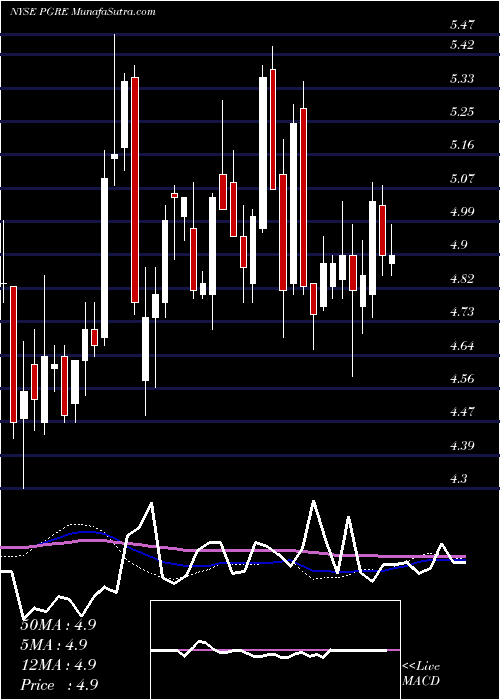The width and height of the screenshot is (500, 700).
Task: Click the NYSE PGRE MunafaSutra.com title text
Action: 83,12
